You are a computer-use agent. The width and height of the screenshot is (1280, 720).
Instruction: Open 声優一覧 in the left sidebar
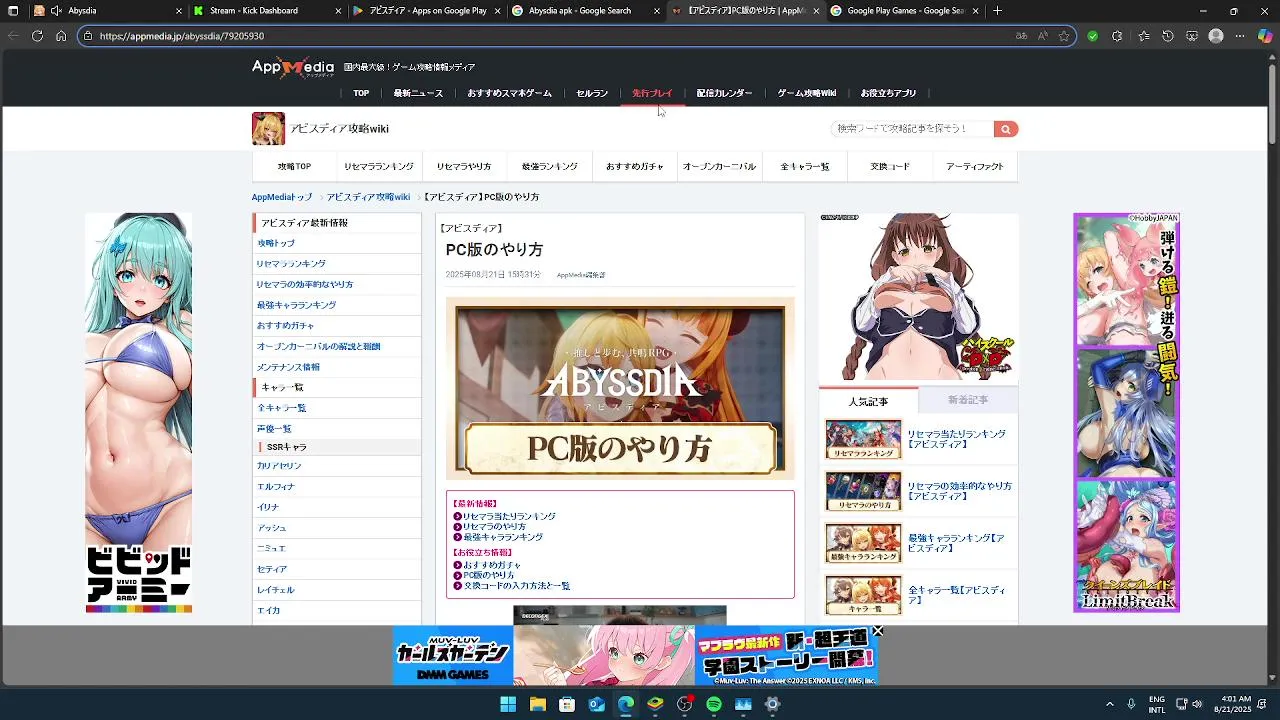point(274,429)
